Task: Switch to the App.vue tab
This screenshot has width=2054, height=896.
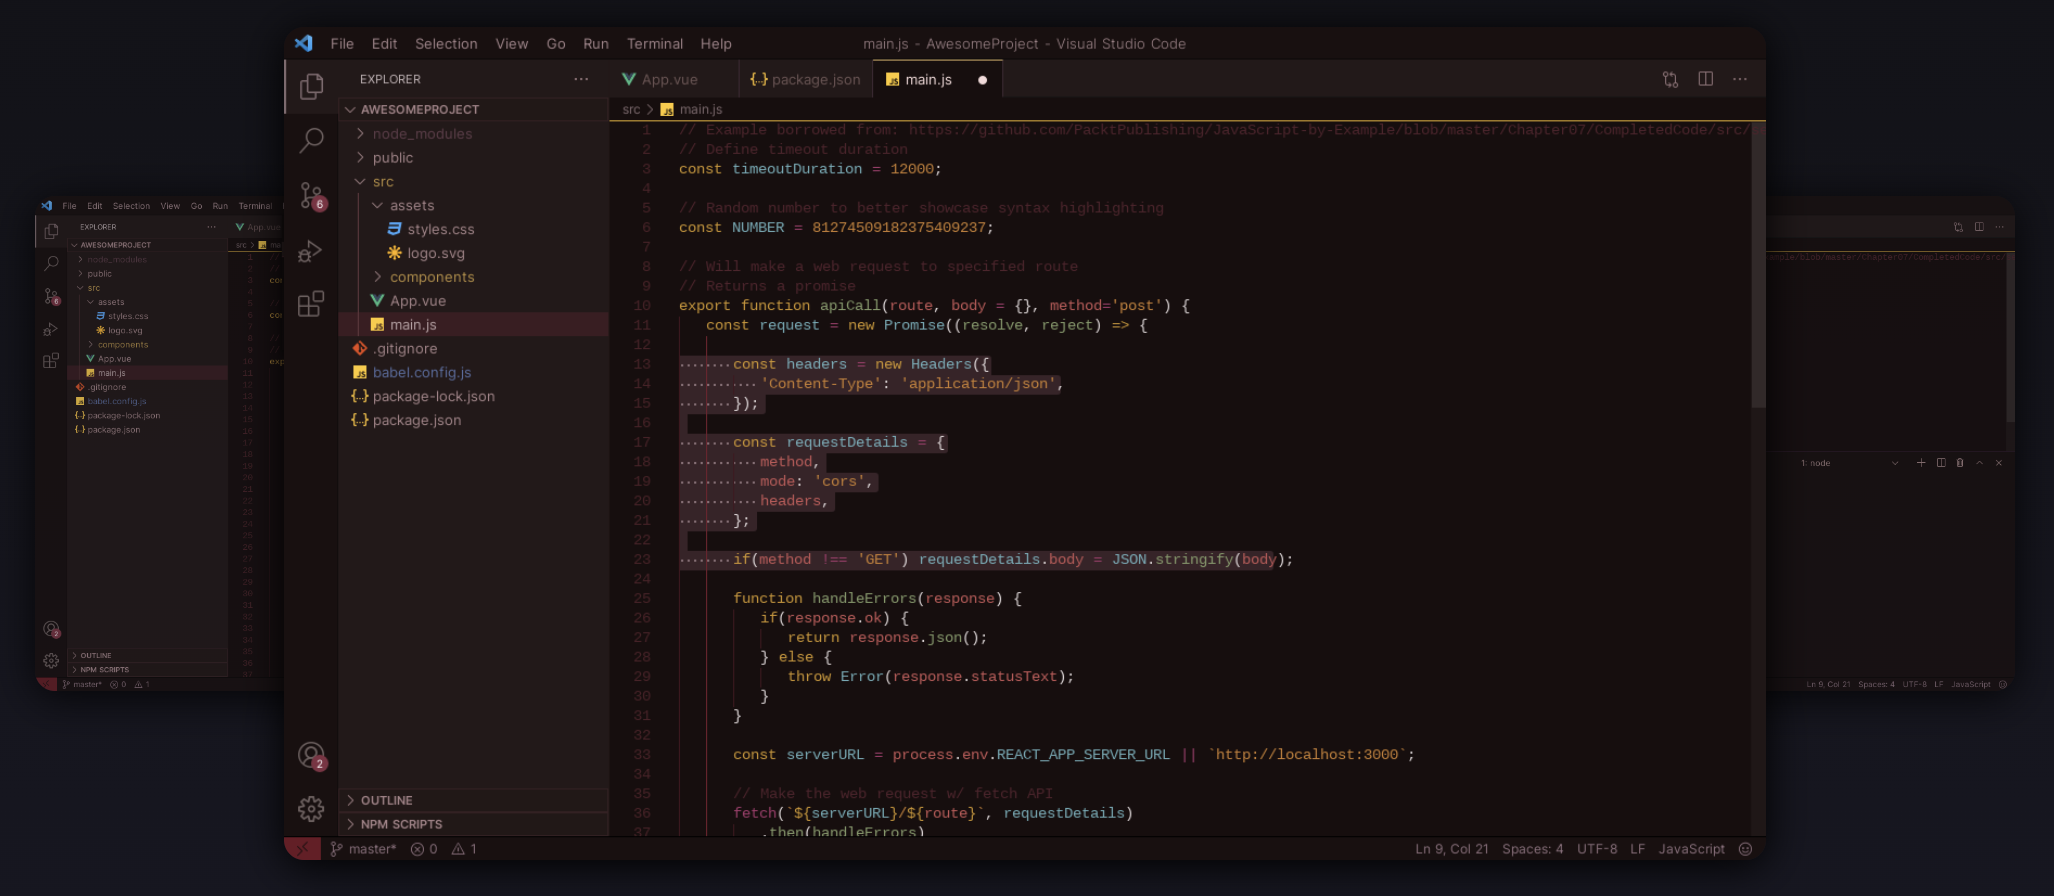Action: point(672,79)
